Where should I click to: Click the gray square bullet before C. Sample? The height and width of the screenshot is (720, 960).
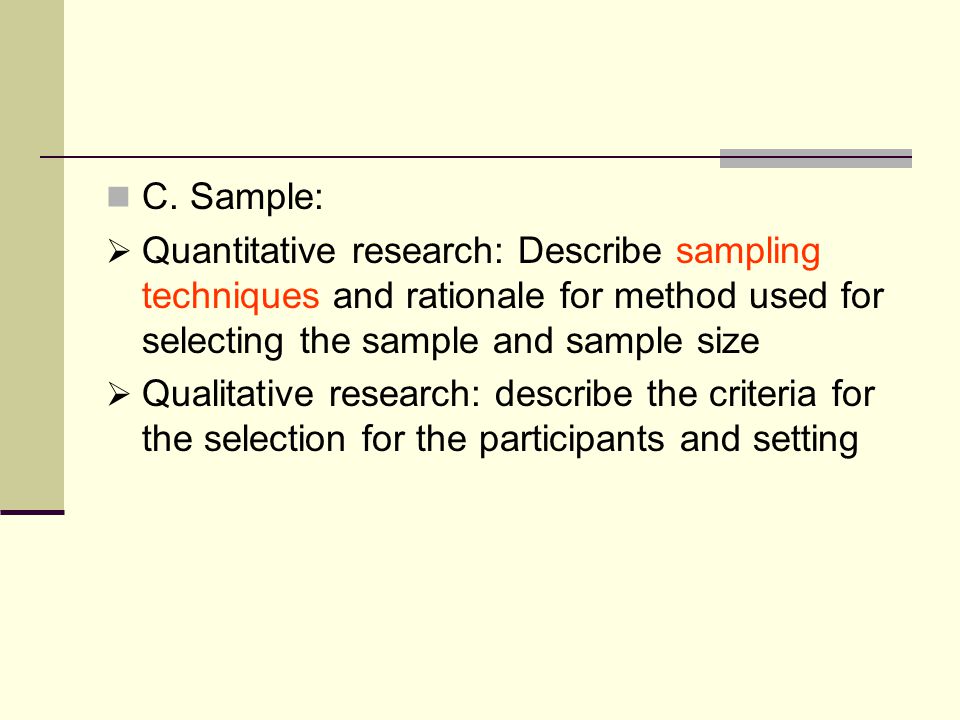[118, 197]
